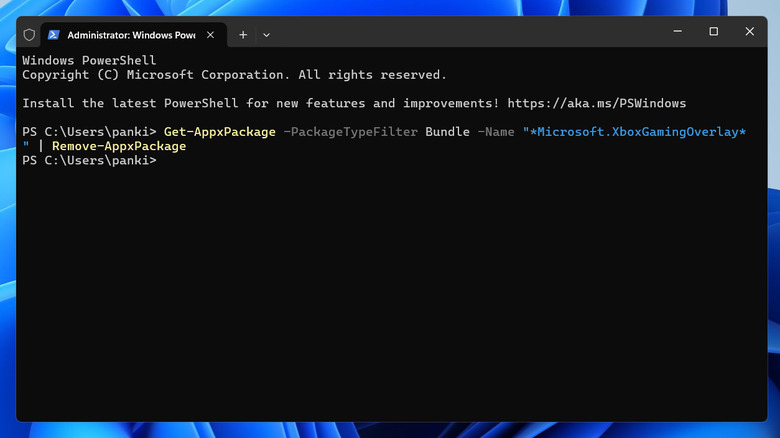Close the Windows Terminal window
780x438 pixels.
[x=750, y=32]
